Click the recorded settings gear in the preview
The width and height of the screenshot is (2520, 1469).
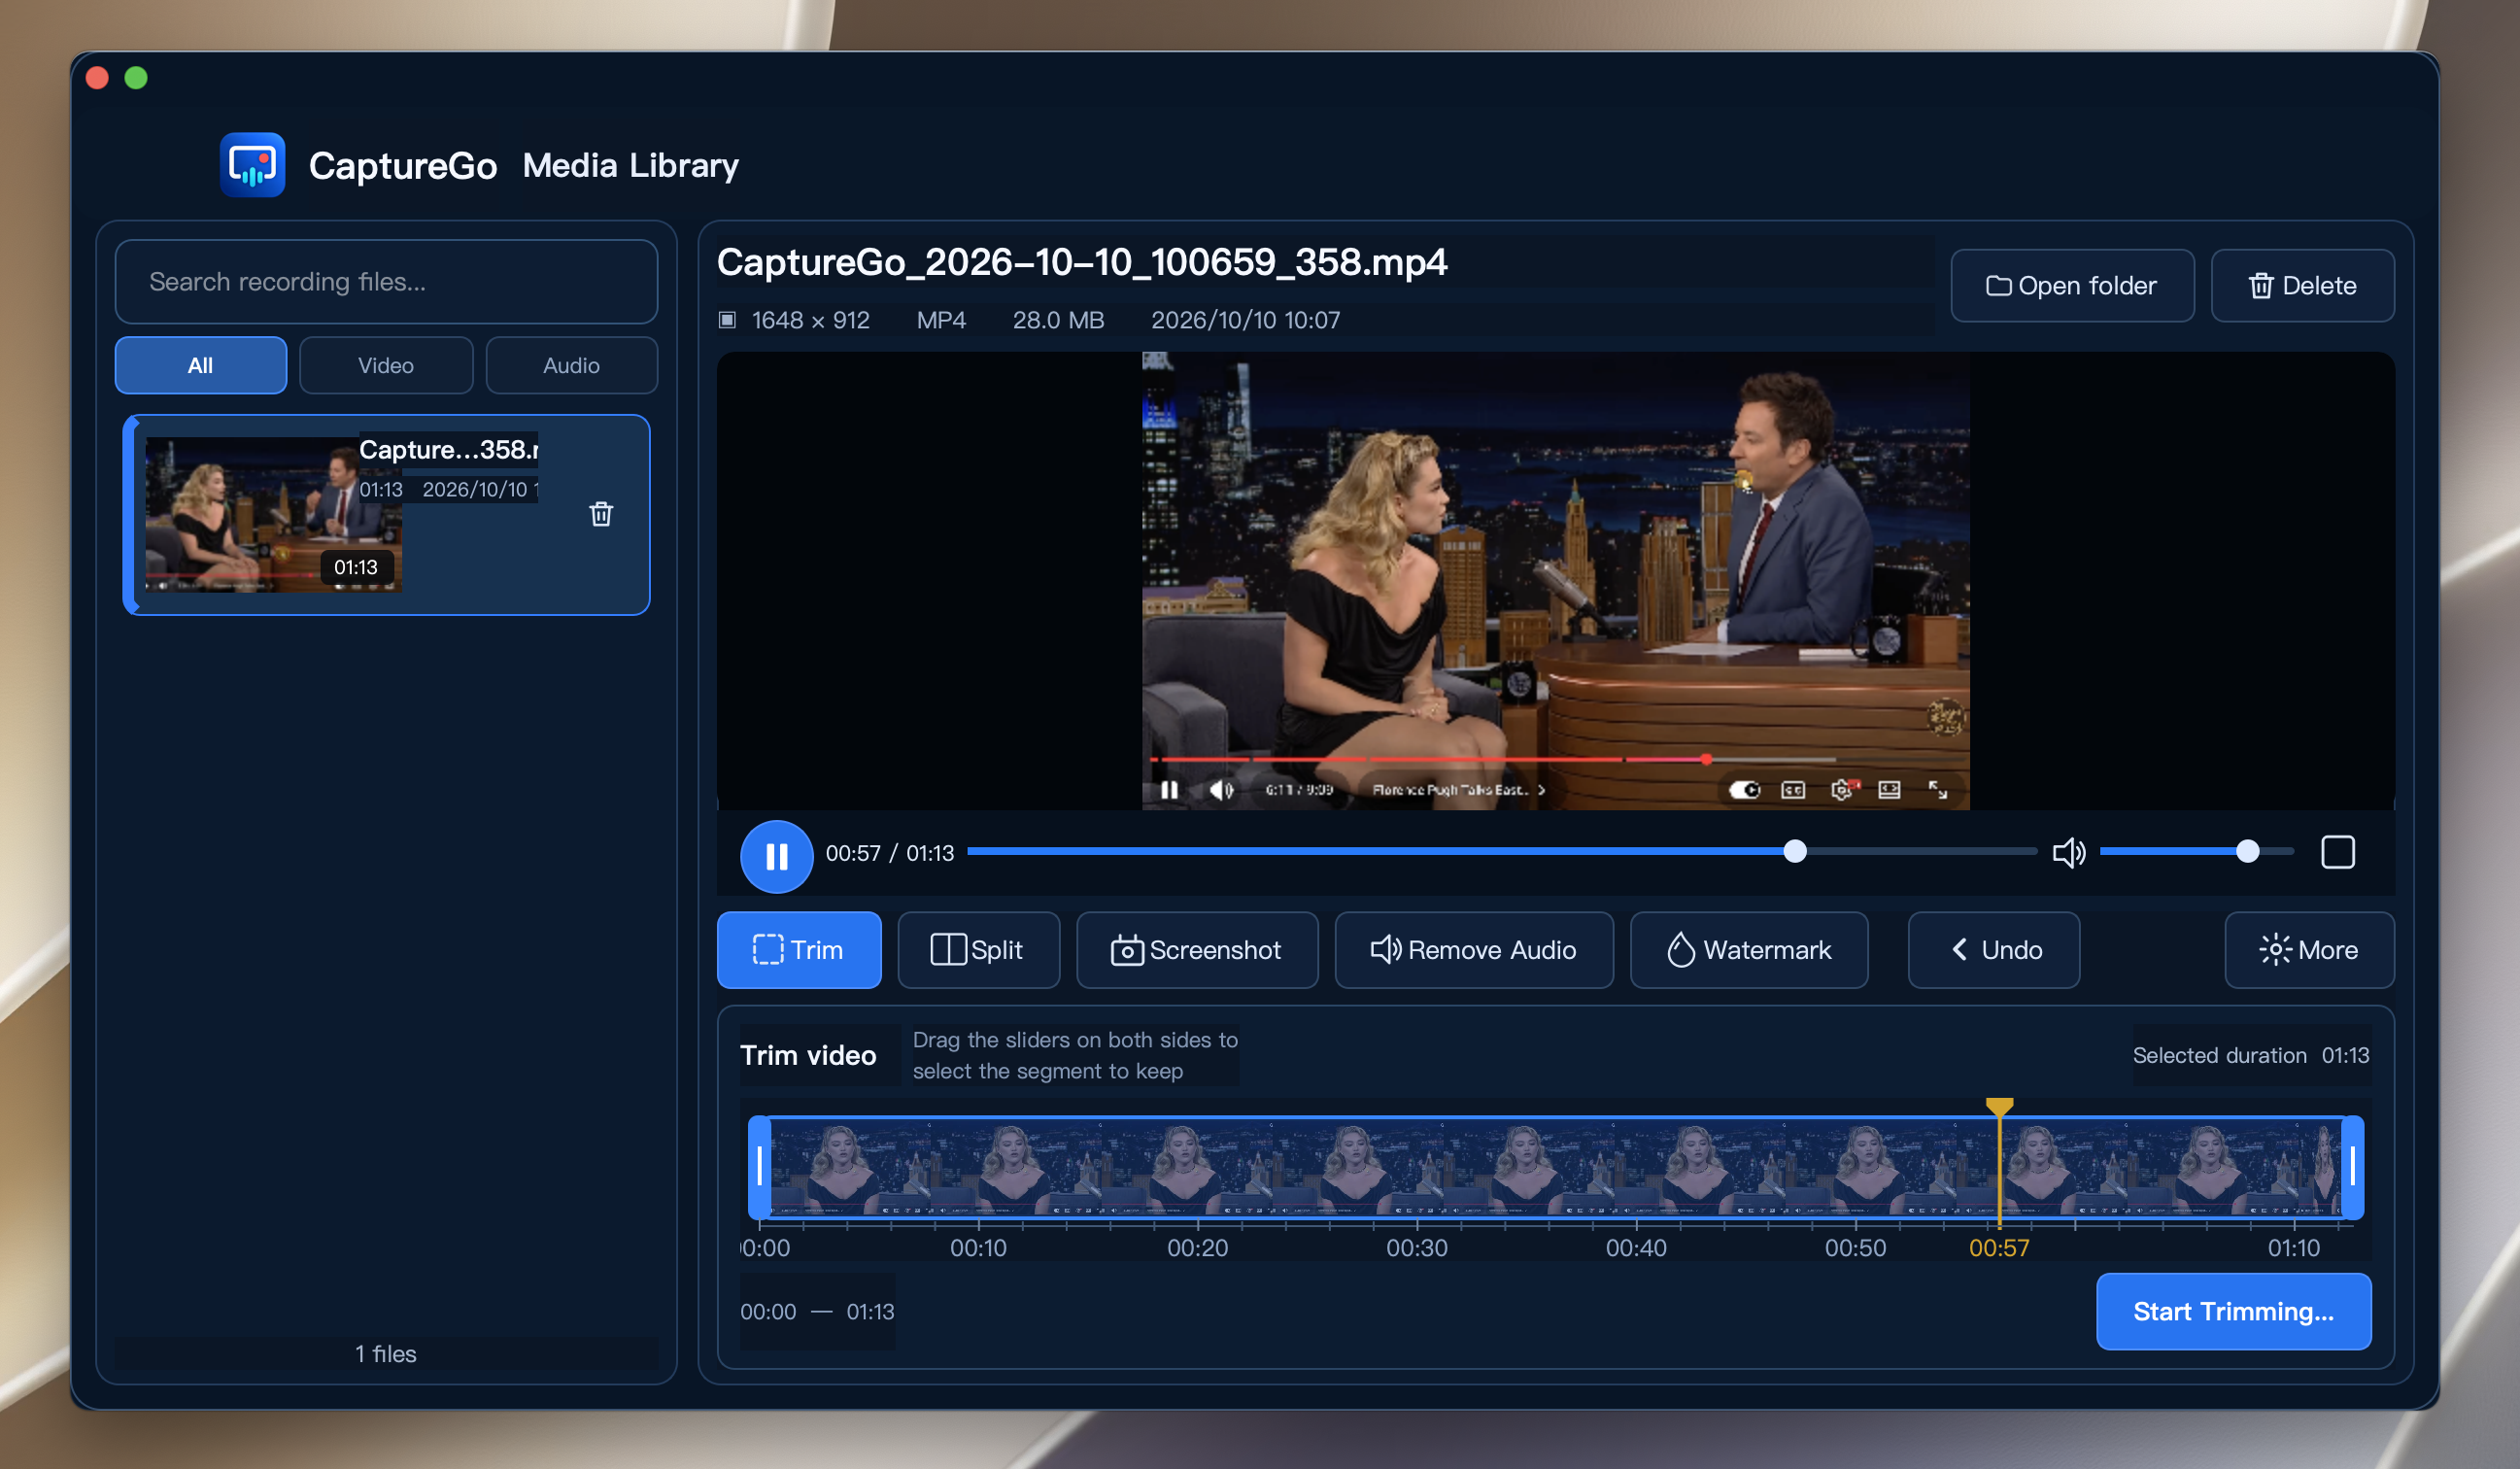coord(1843,790)
